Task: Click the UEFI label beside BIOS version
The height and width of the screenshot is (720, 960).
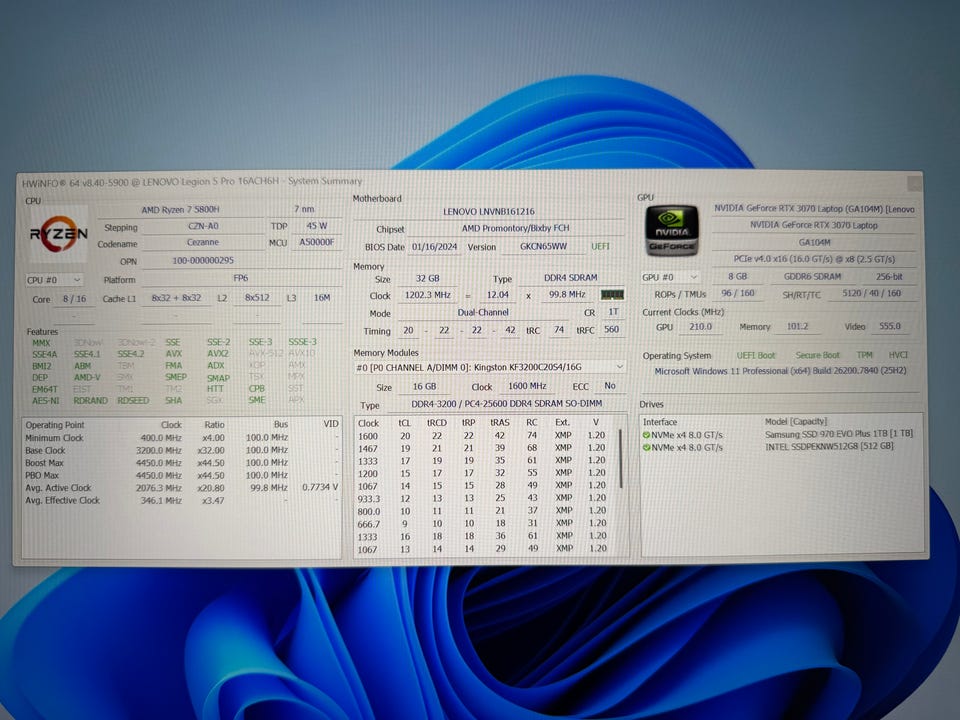Action: coord(601,247)
